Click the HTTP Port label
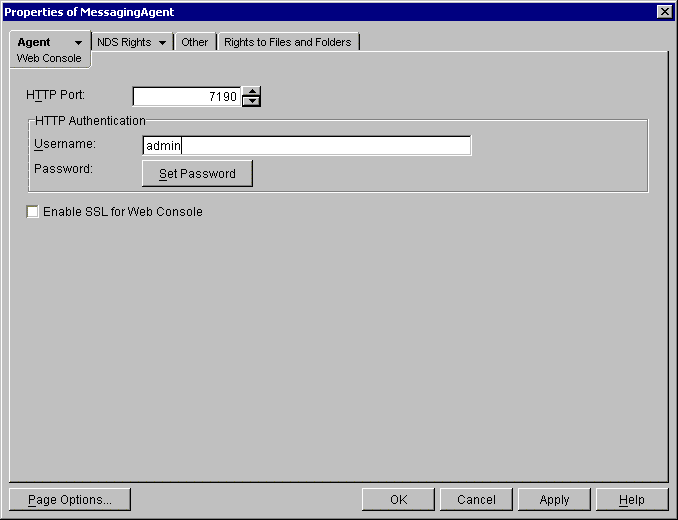678x520 pixels. point(55,95)
